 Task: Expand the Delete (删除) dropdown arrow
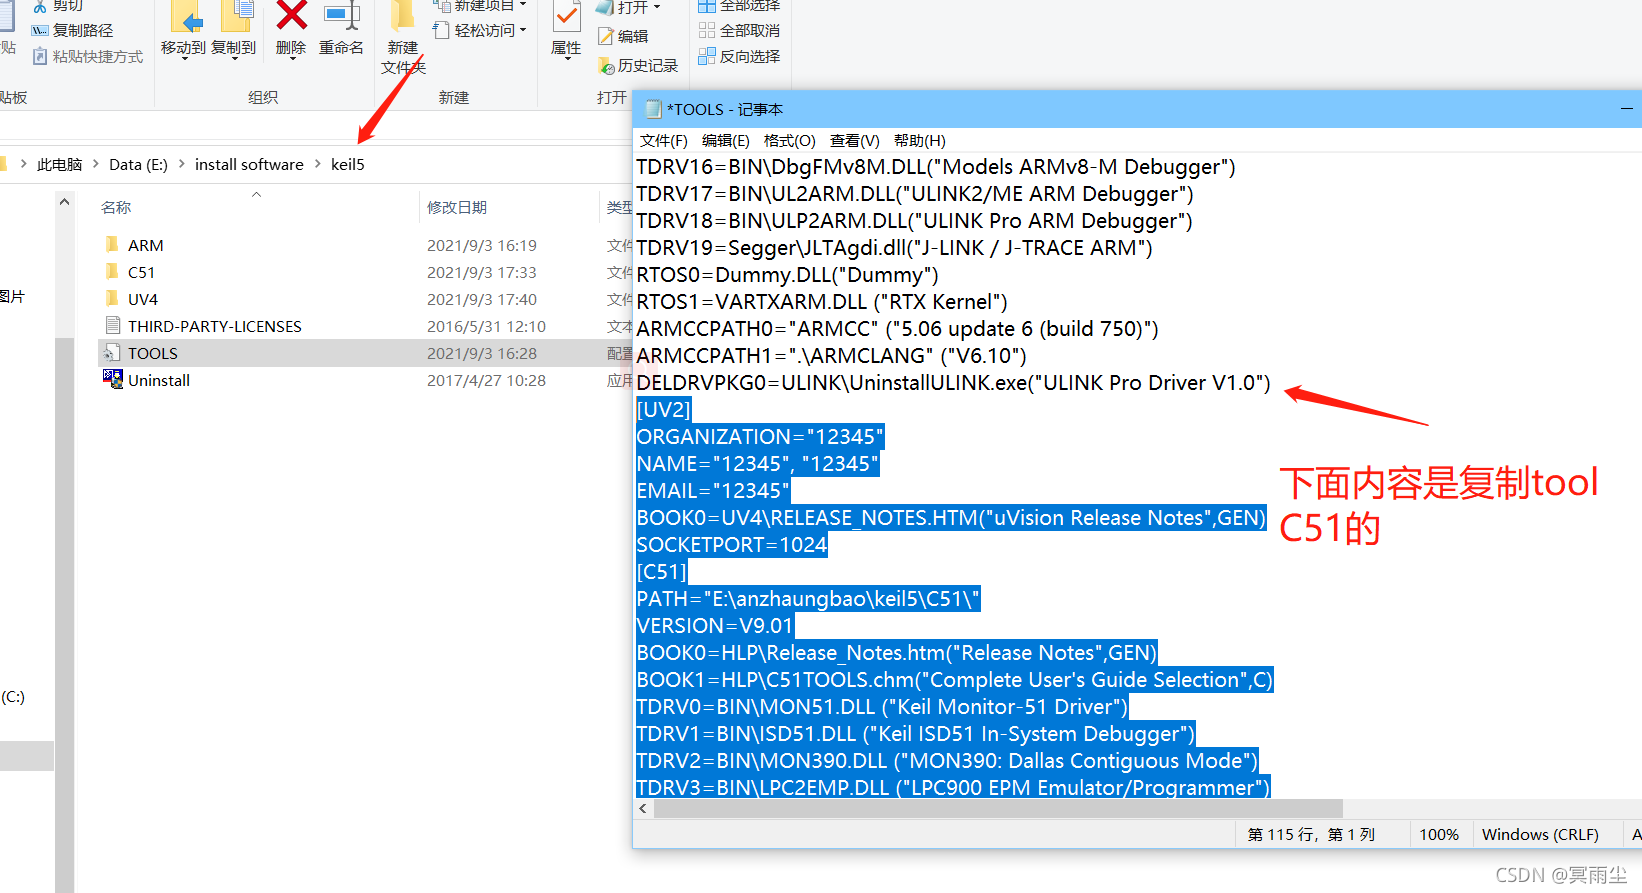(292, 60)
